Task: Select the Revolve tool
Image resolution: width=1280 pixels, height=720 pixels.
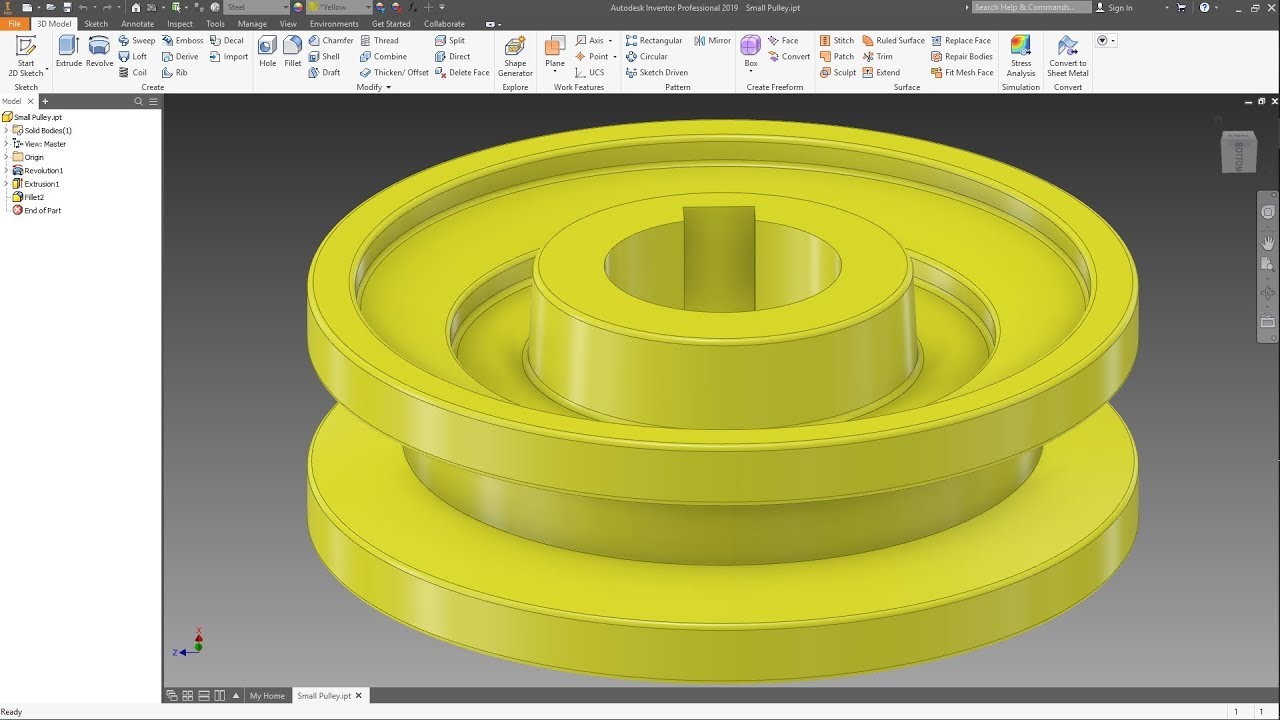Action: tap(99, 52)
